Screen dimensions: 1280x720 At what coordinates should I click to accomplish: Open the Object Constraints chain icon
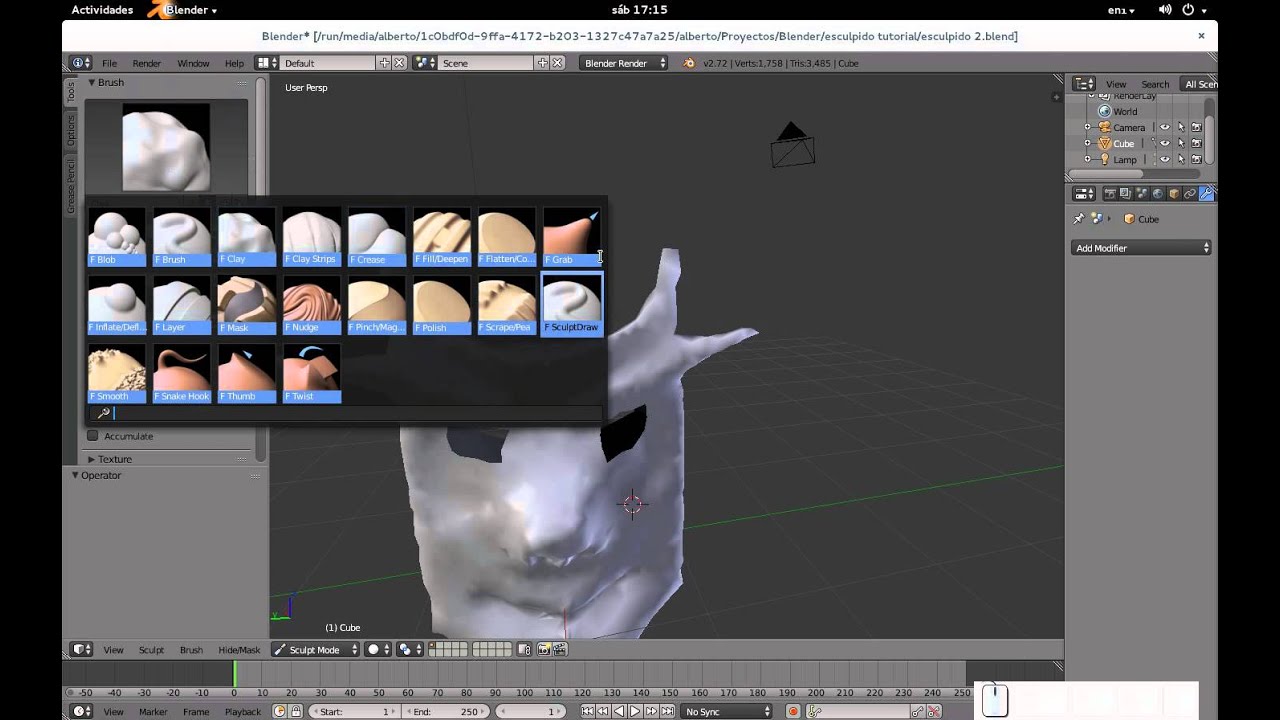1190,193
